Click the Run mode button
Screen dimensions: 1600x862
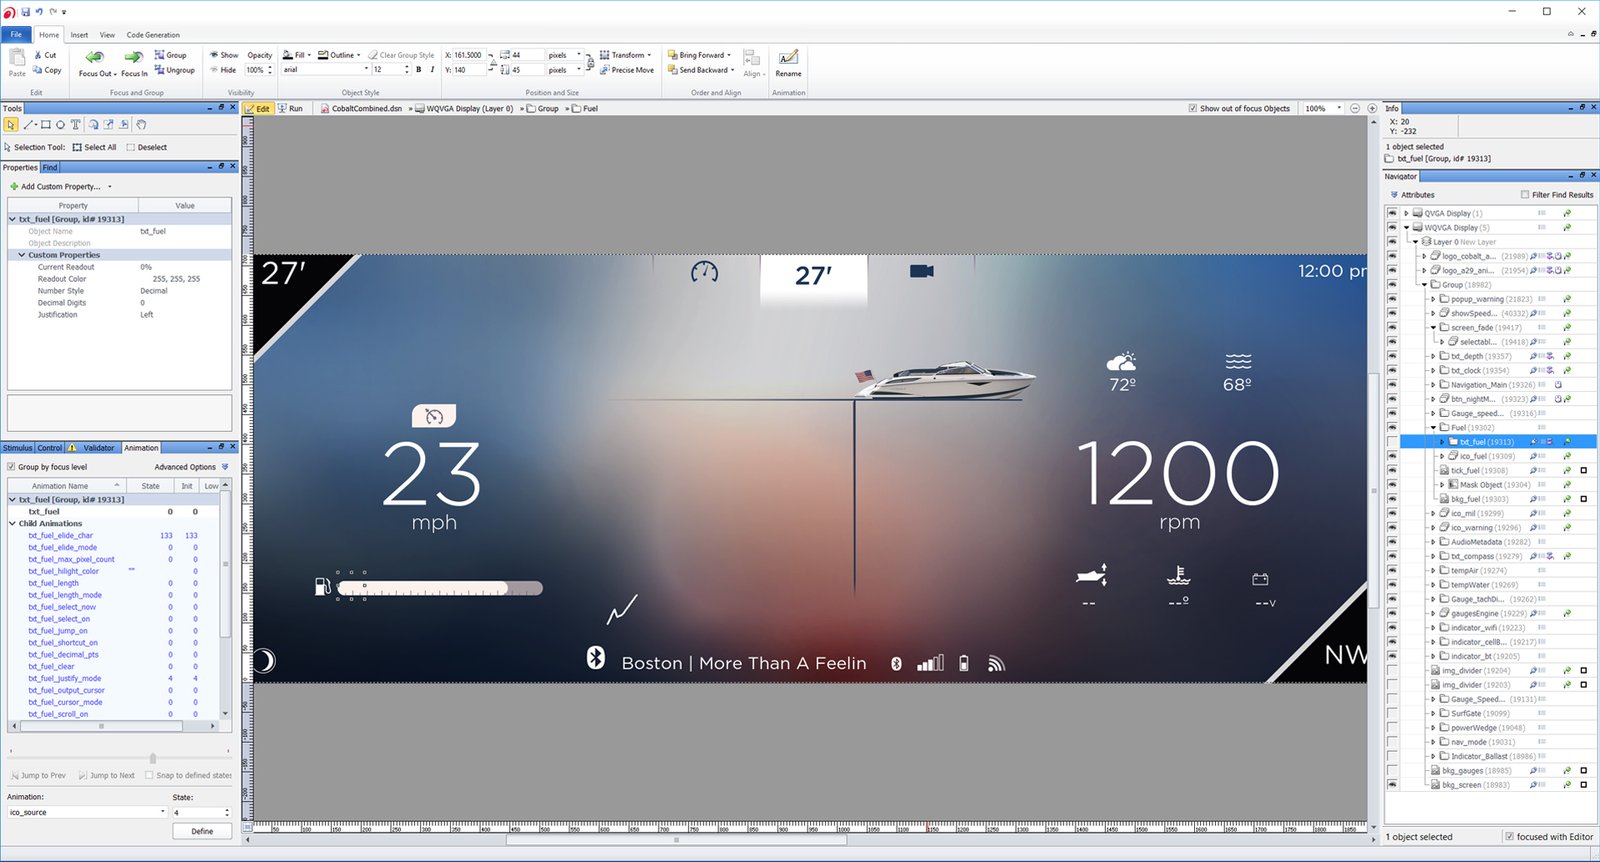[290, 108]
